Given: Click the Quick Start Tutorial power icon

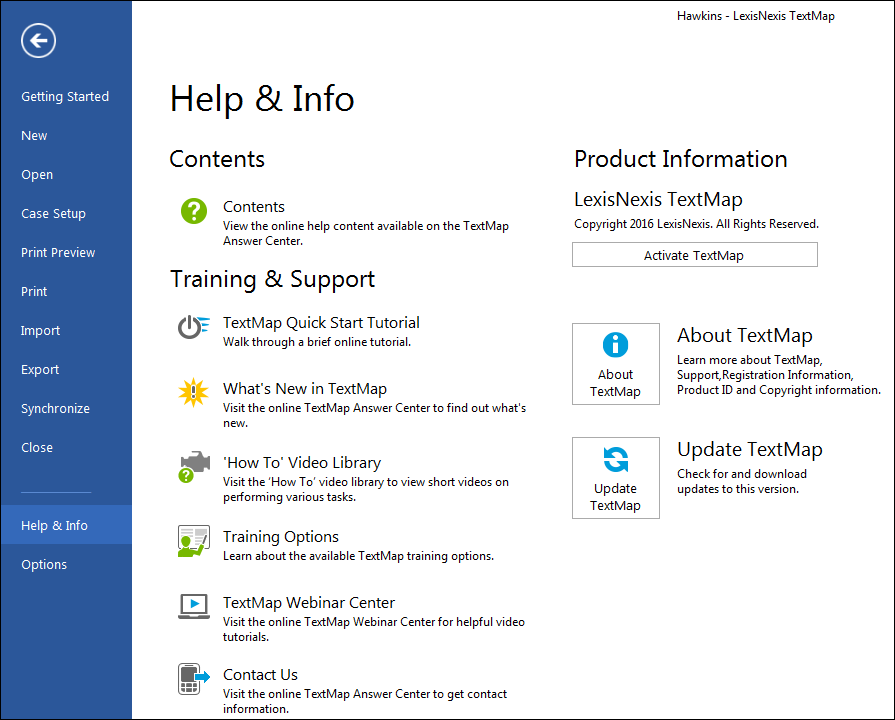Looking at the screenshot, I should click(193, 327).
